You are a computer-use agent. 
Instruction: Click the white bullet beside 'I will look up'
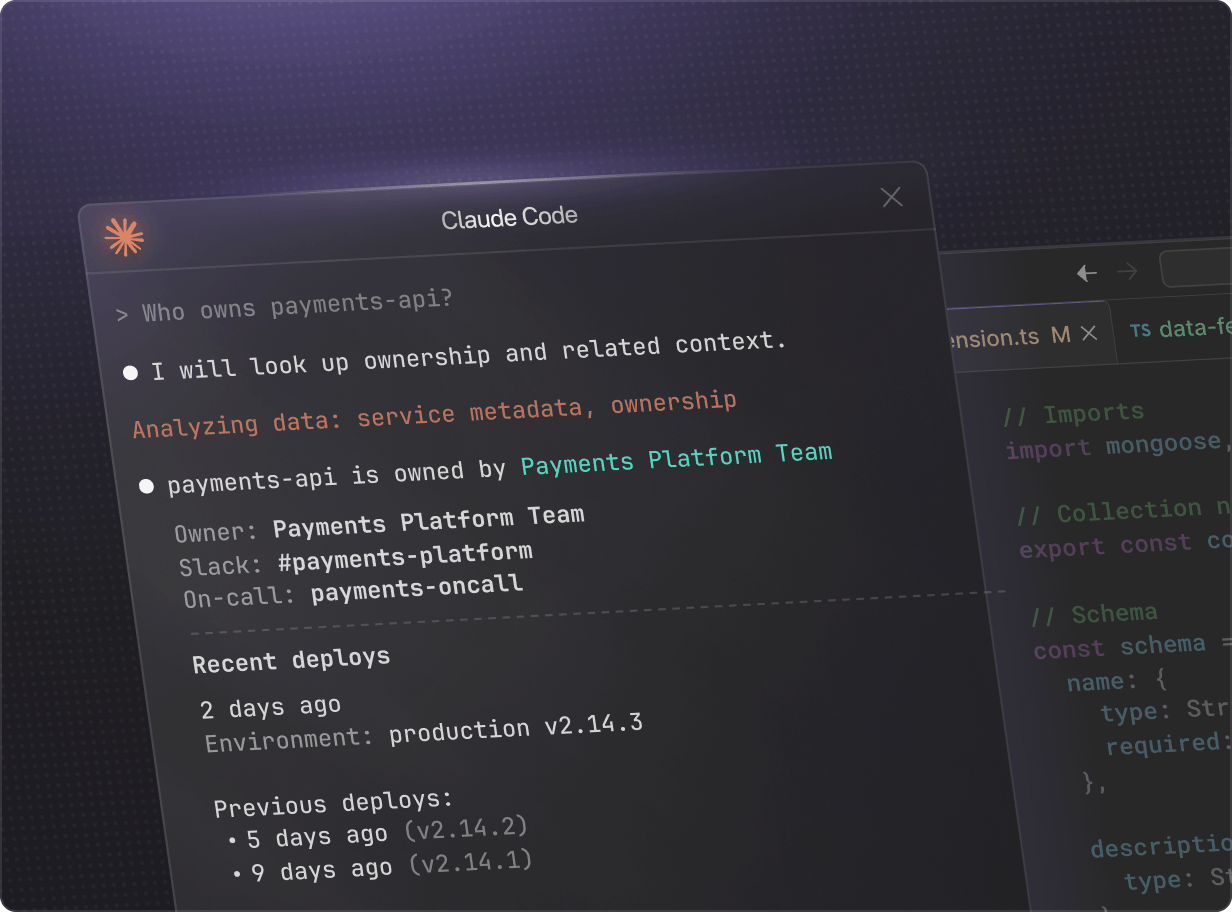coord(130,373)
